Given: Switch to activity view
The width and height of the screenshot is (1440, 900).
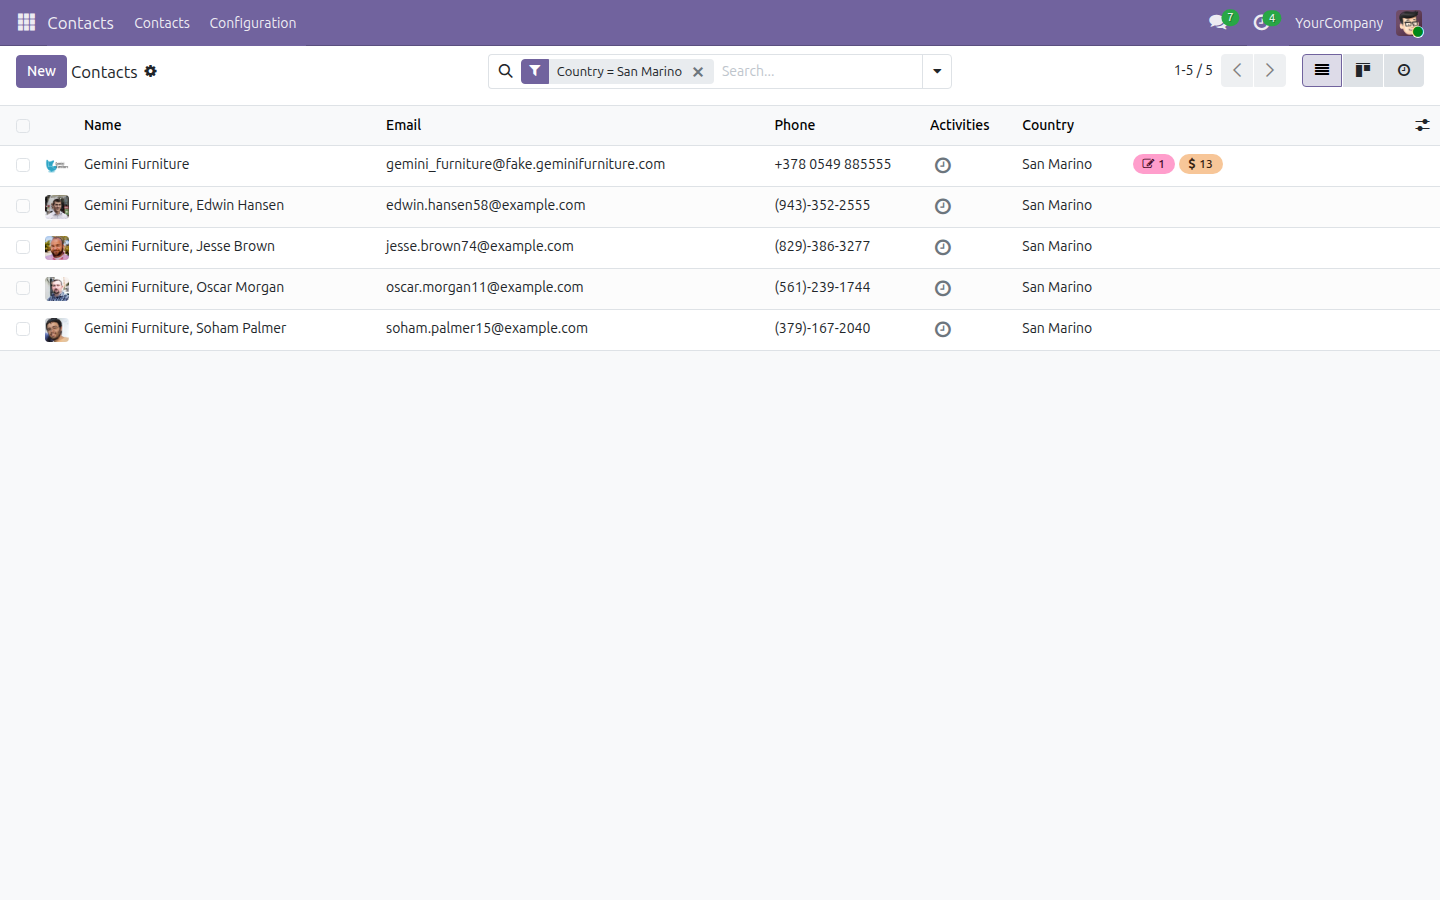Looking at the screenshot, I should [x=1404, y=70].
